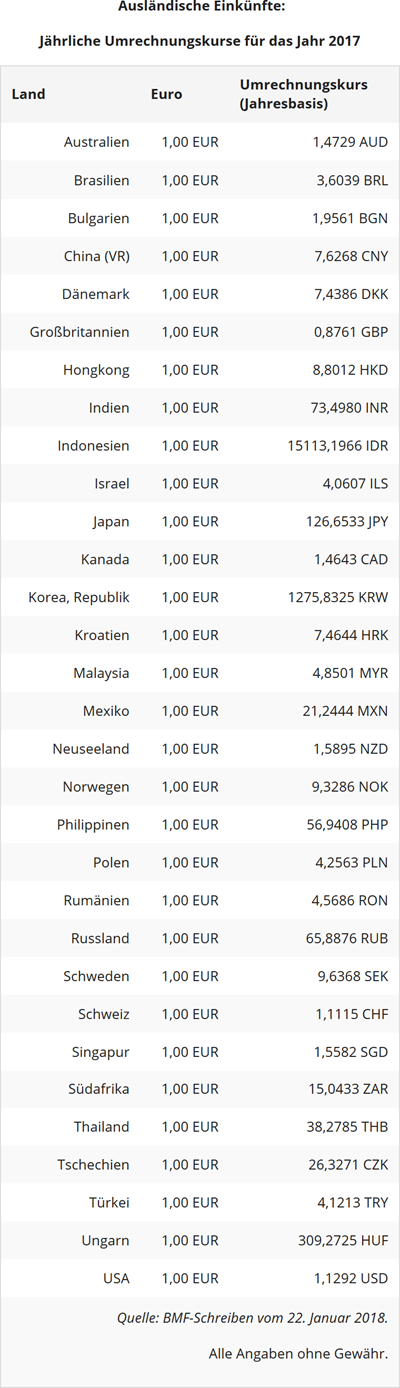Select the Schweiz row label

coord(104,1016)
